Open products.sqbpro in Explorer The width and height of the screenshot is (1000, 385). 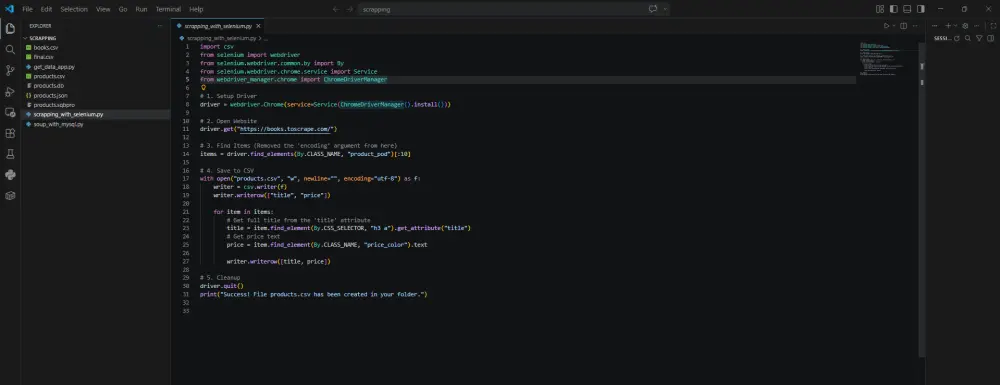click(54, 105)
